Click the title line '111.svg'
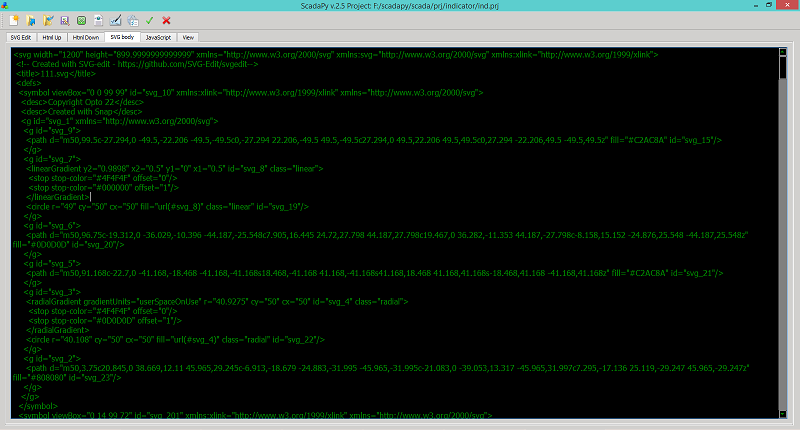This screenshot has height=430, width=800. point(56,73)
